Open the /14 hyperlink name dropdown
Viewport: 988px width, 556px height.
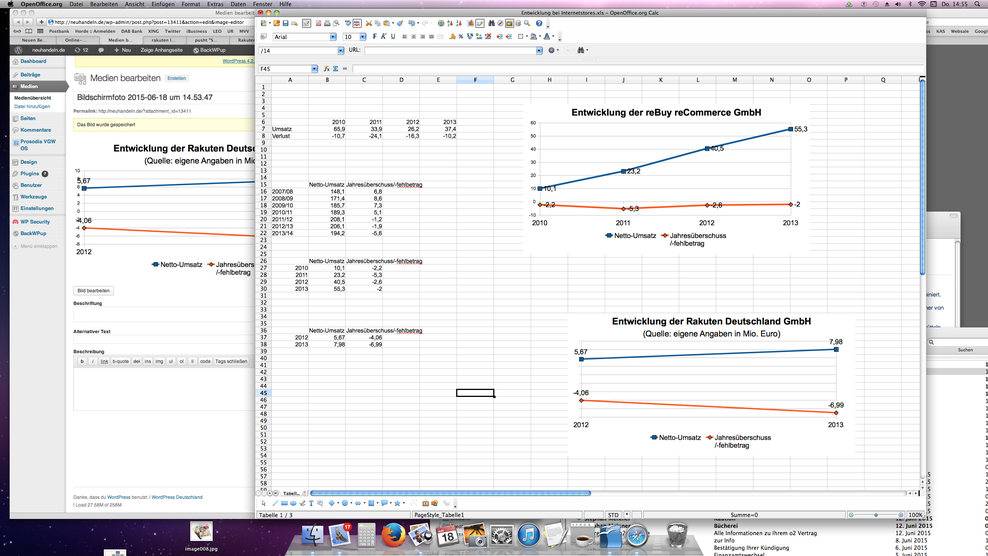(x=341, y=50)
